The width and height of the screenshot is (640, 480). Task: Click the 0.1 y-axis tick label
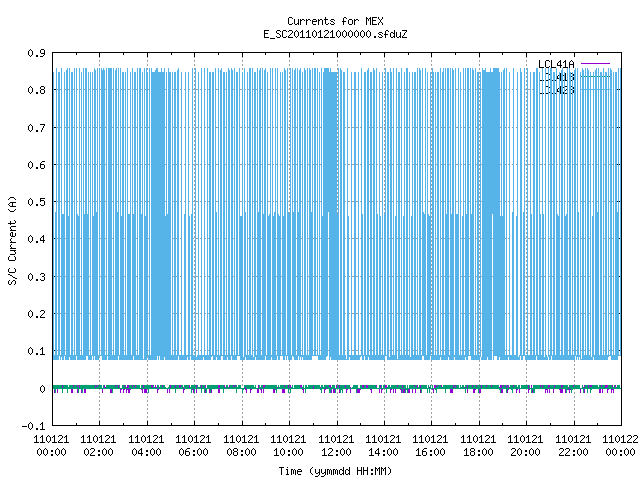36,351
